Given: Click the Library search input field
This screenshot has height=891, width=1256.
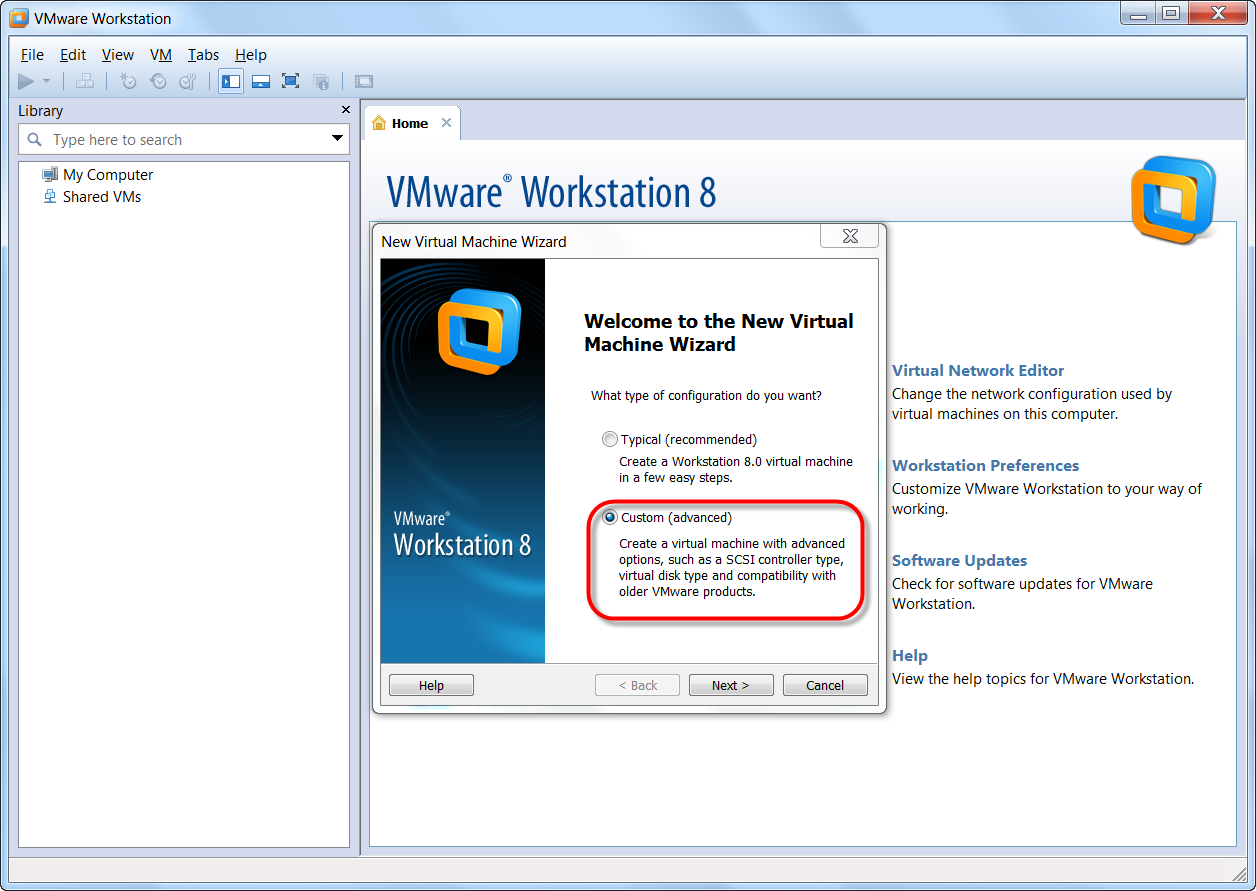Looking at the screenshot, I should (x=184, y=139).
